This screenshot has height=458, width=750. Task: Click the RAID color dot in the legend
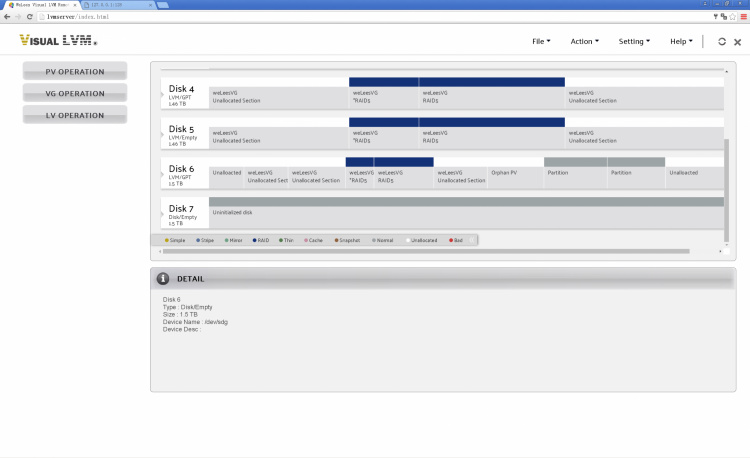(255, 240)
